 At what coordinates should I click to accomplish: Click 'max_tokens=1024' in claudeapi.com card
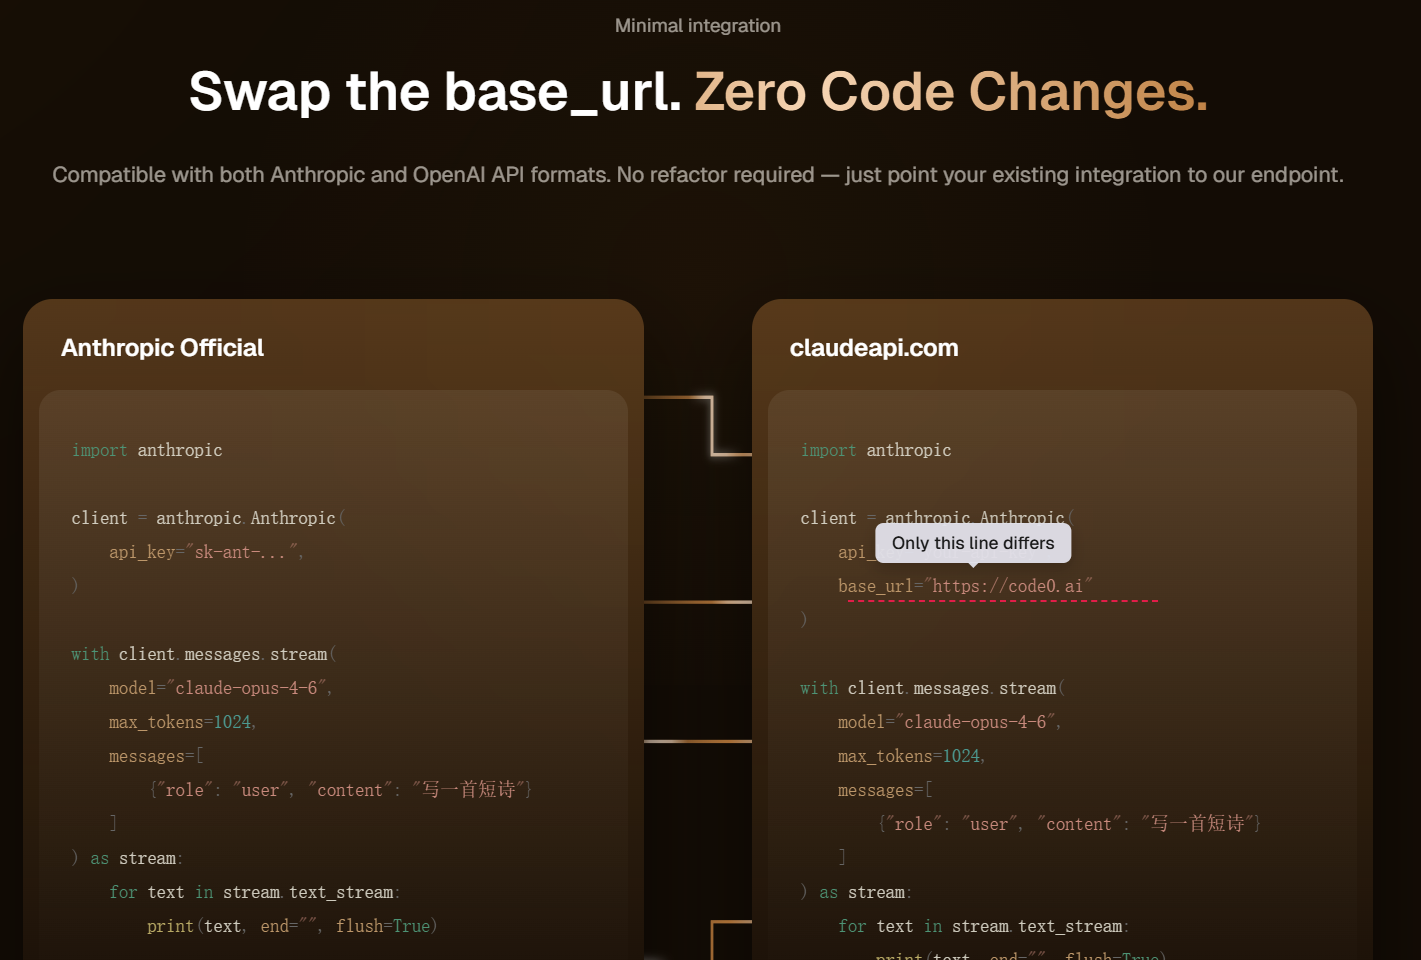point(911,756)
